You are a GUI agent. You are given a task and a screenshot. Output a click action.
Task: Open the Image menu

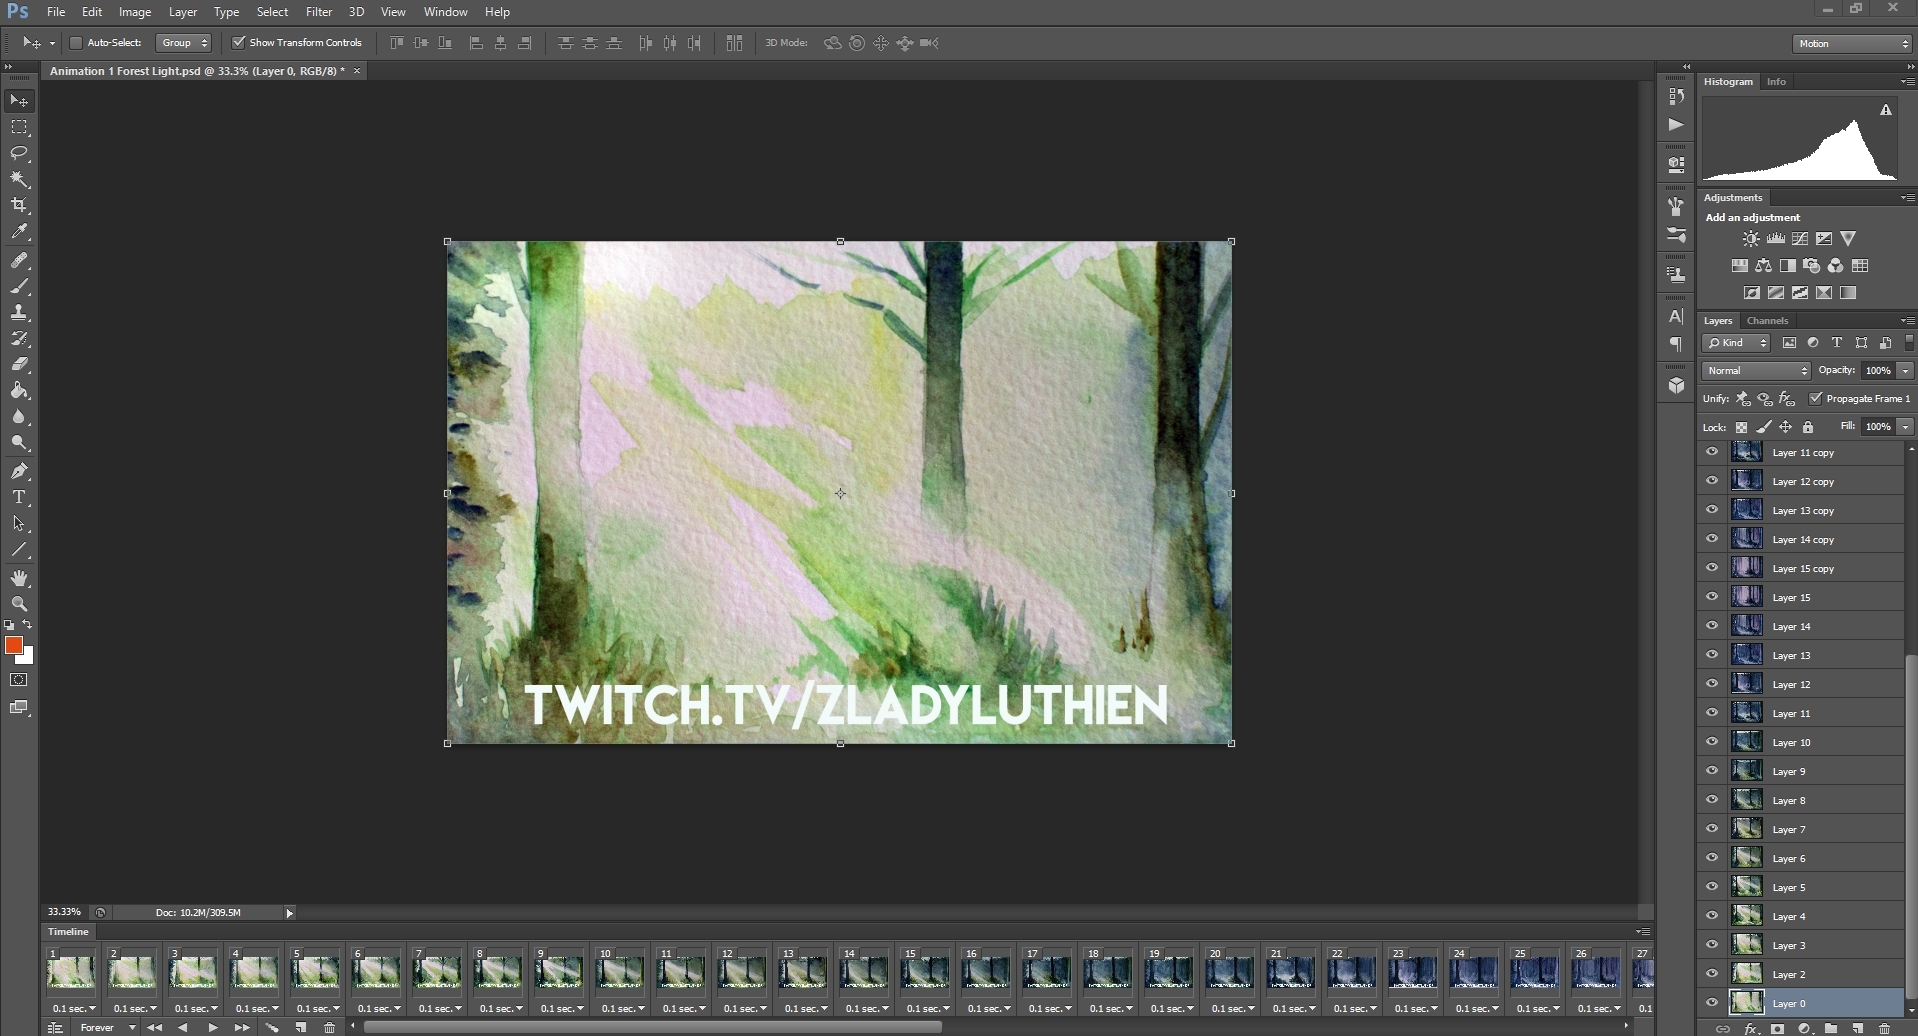click(135, 12)
